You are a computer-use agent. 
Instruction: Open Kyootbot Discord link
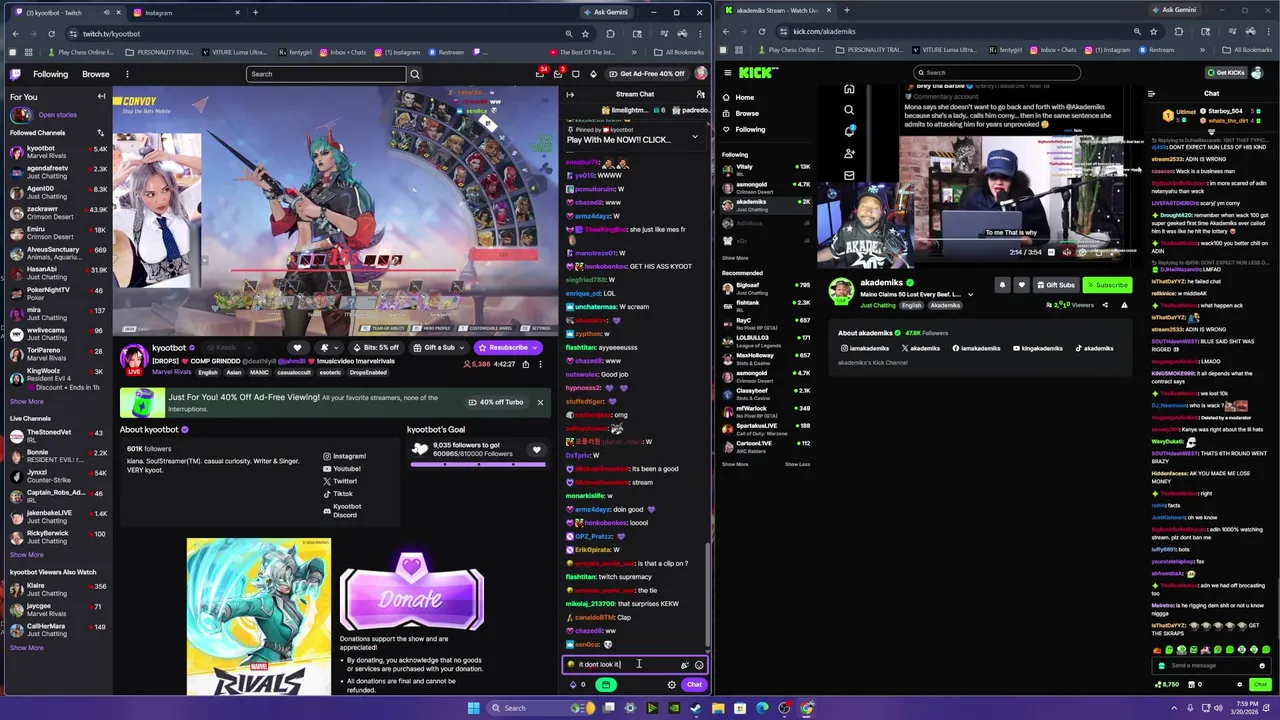click(x=341, y=510)
